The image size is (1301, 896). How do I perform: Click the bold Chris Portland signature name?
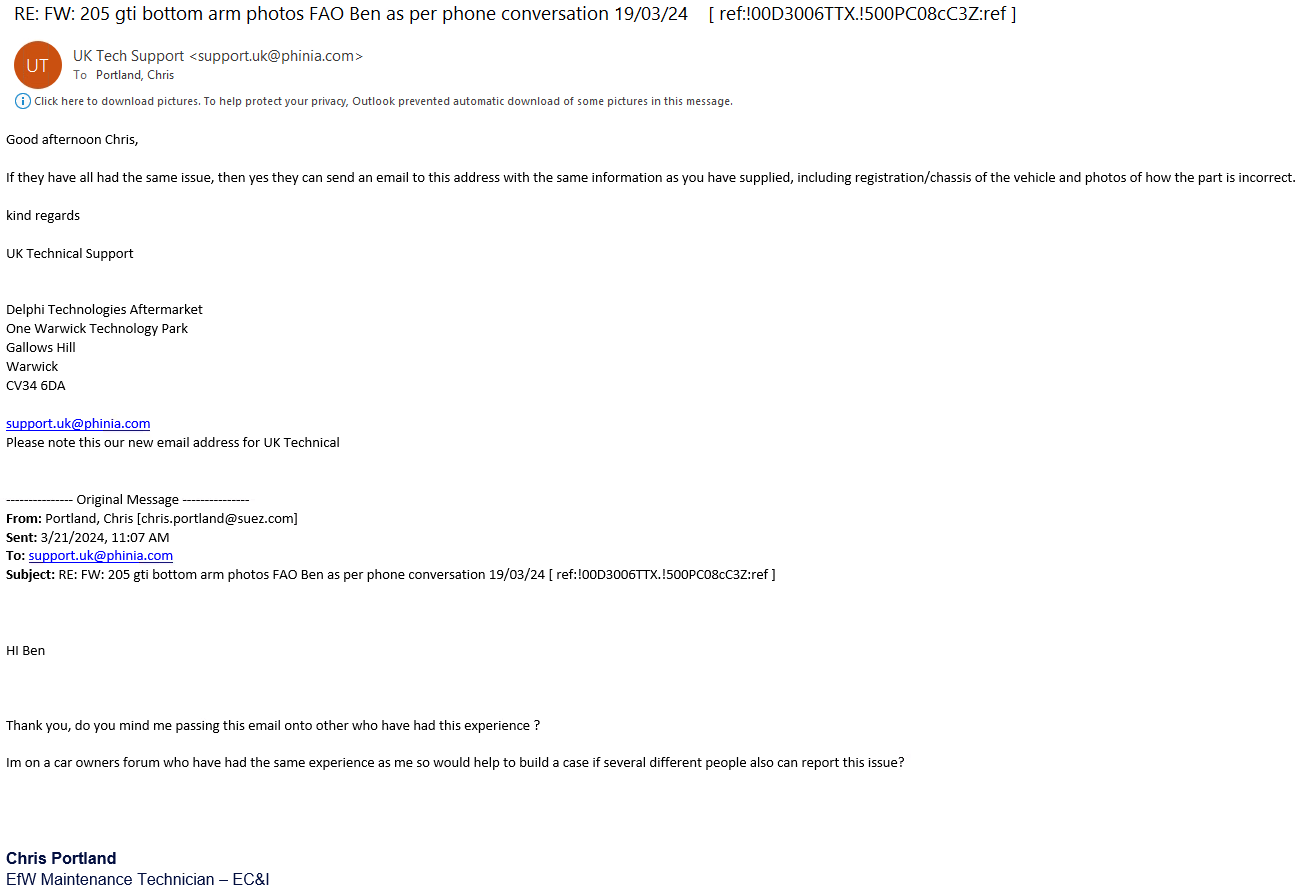coord(61,858)
